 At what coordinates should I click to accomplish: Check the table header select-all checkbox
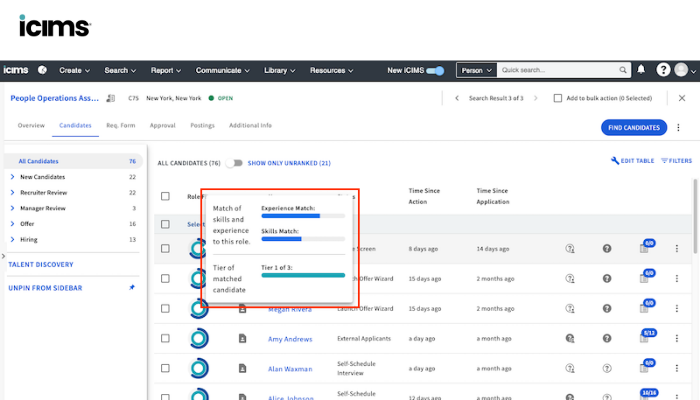(x=165, y=196)
